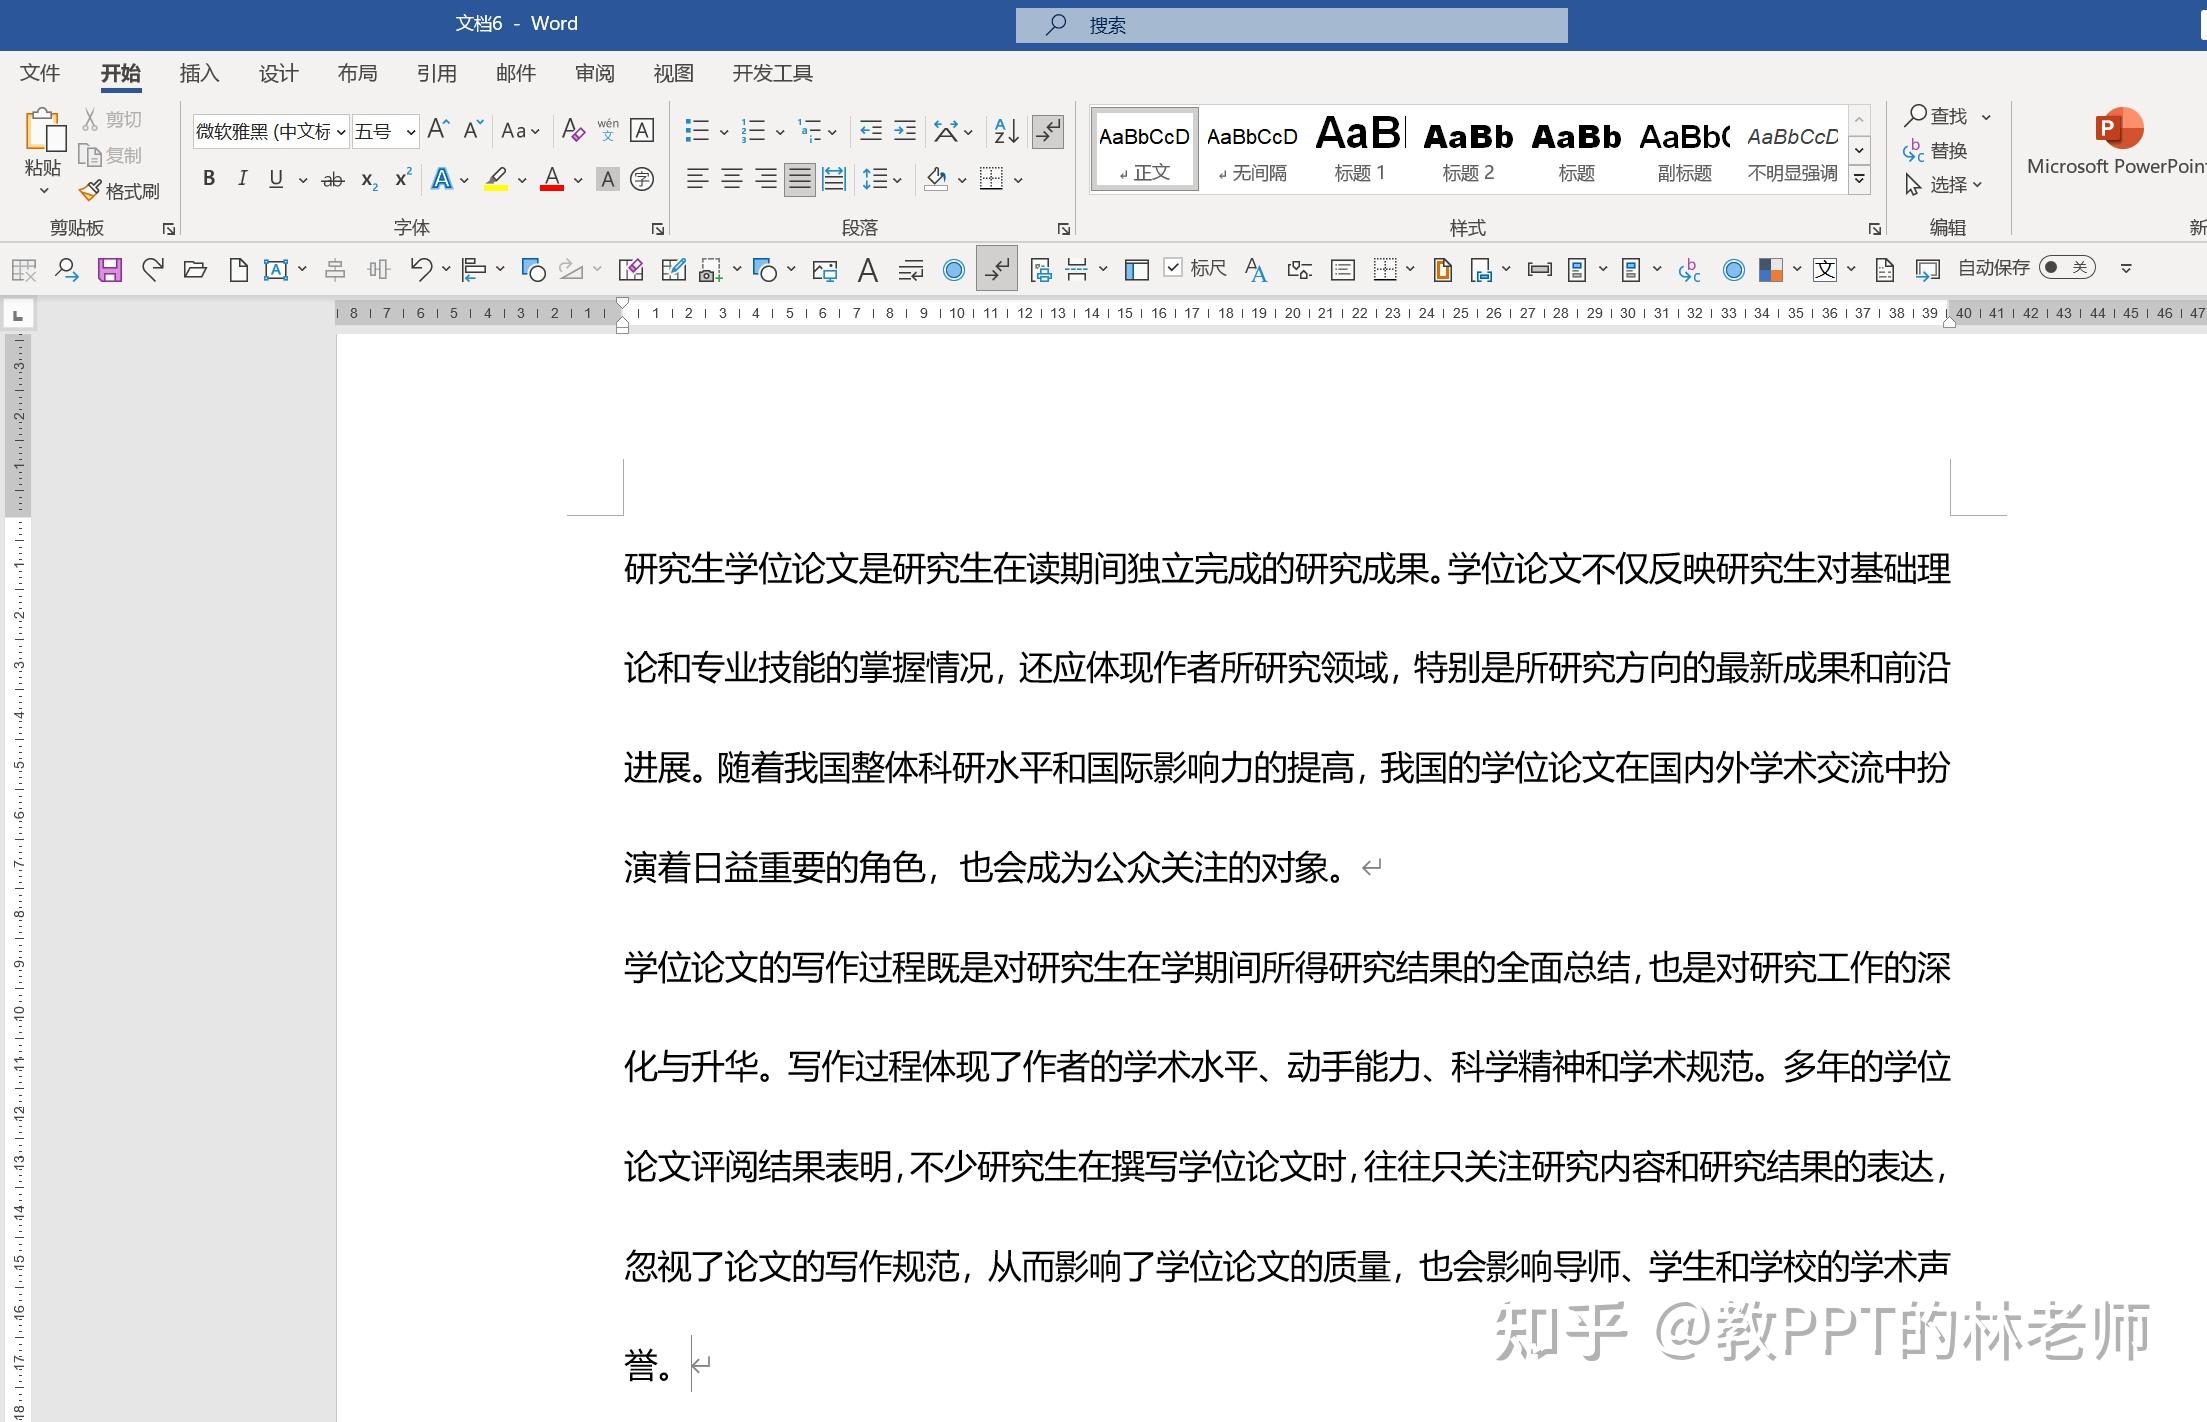Open the 插入 ribbon tab
Image resolution: width=2207 pixels, height=1422 pixels.
199,73
